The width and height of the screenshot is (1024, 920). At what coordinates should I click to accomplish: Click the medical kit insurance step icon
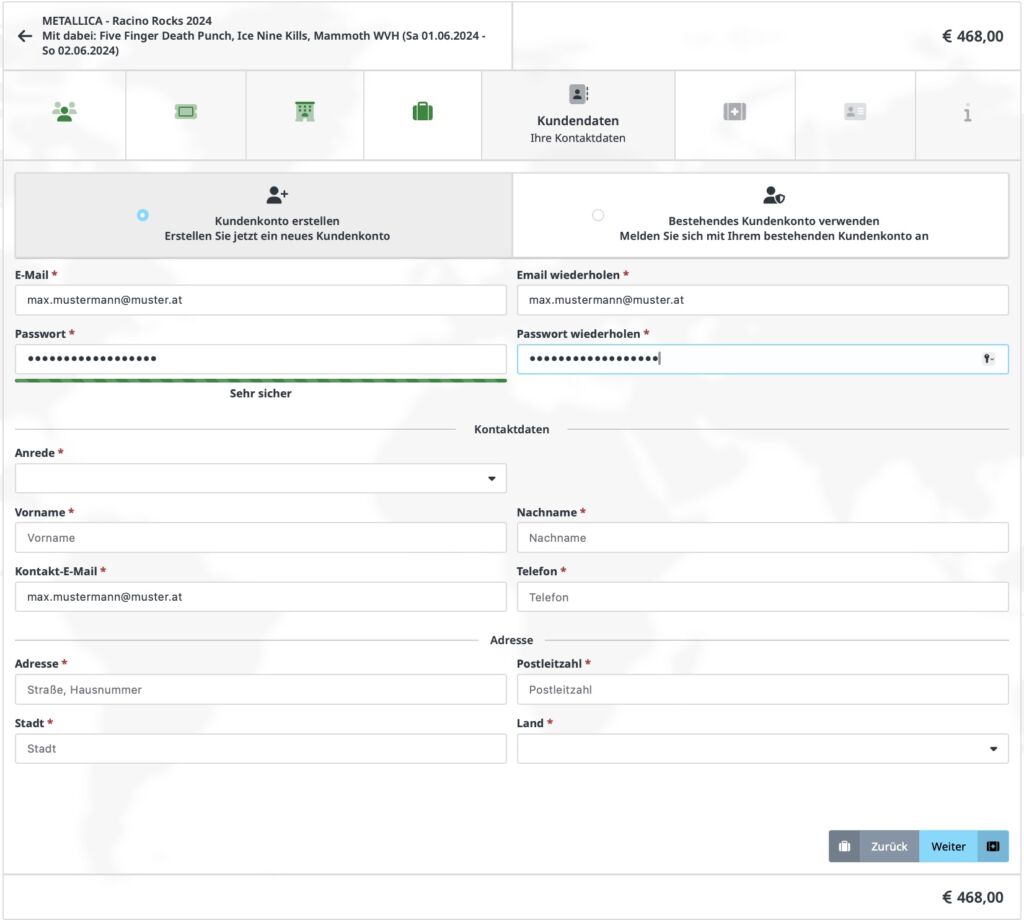coord(735,112)
